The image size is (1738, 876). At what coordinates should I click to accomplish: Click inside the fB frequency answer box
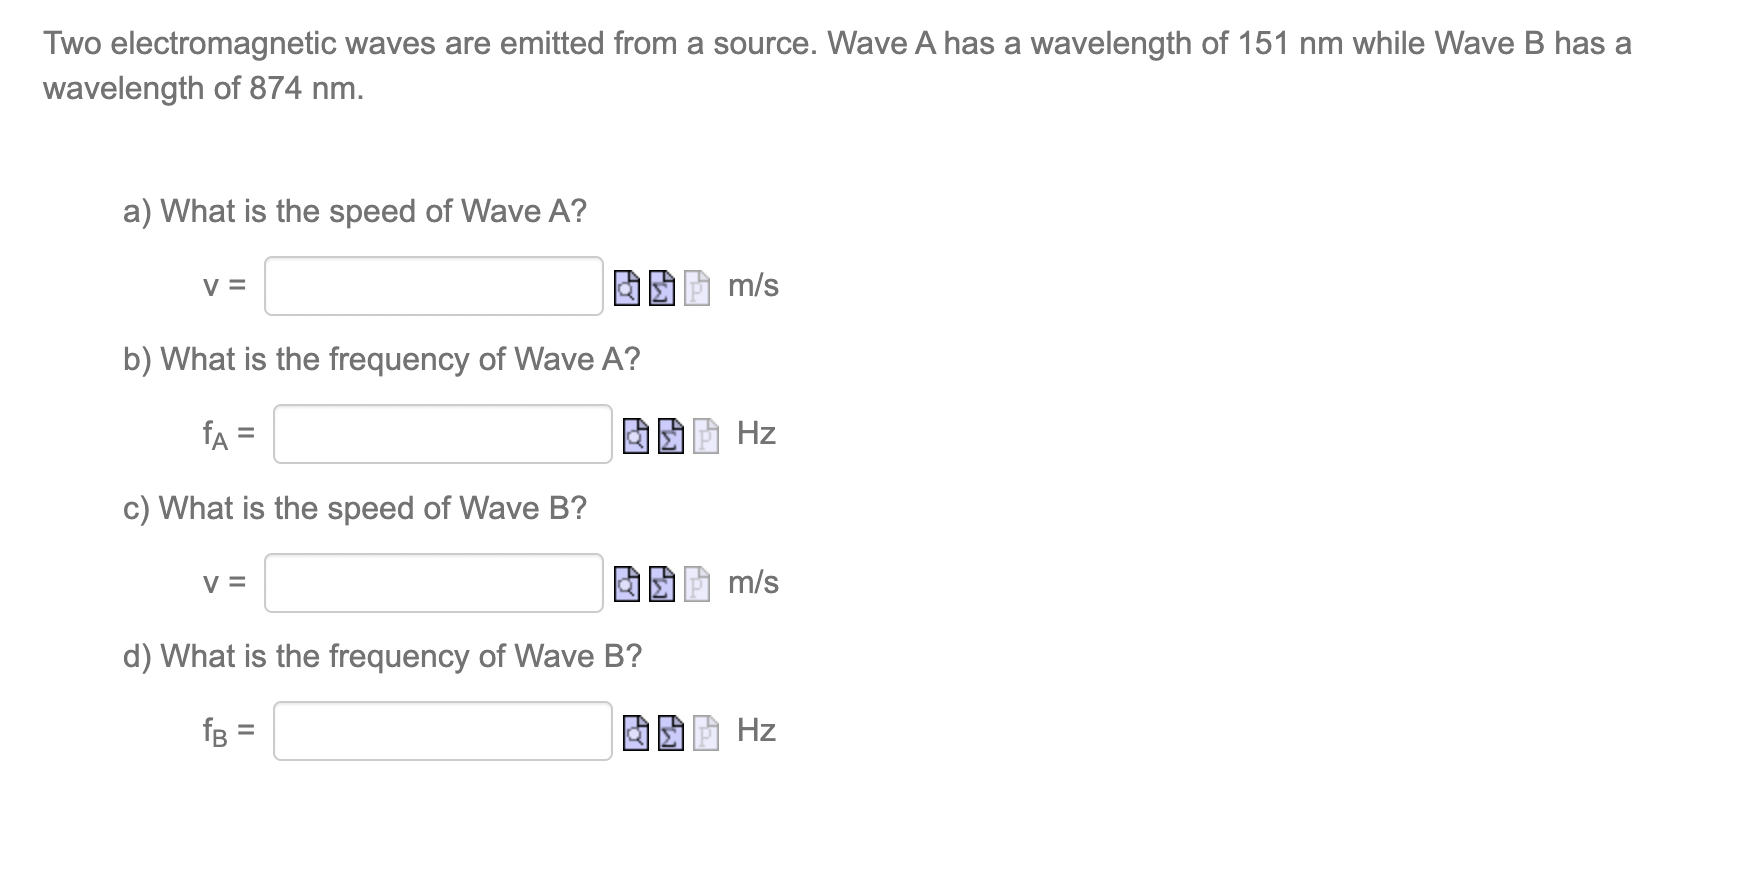click(442, 732)
